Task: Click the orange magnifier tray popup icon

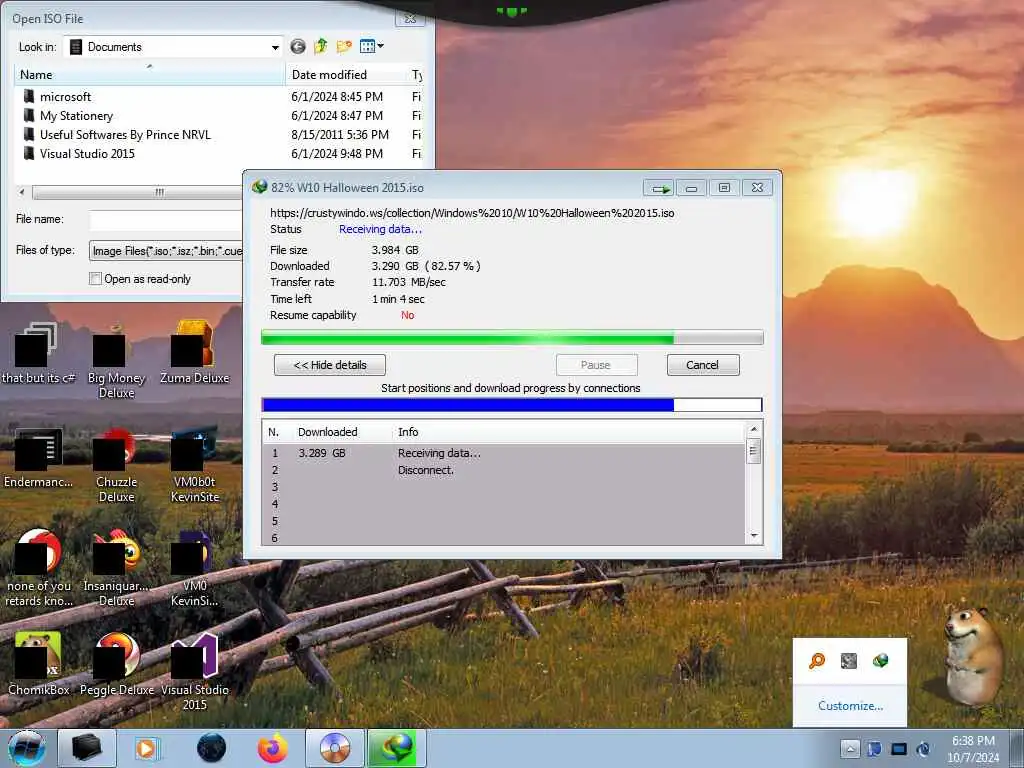Action: pyautogui.click(x=817, y=661)
